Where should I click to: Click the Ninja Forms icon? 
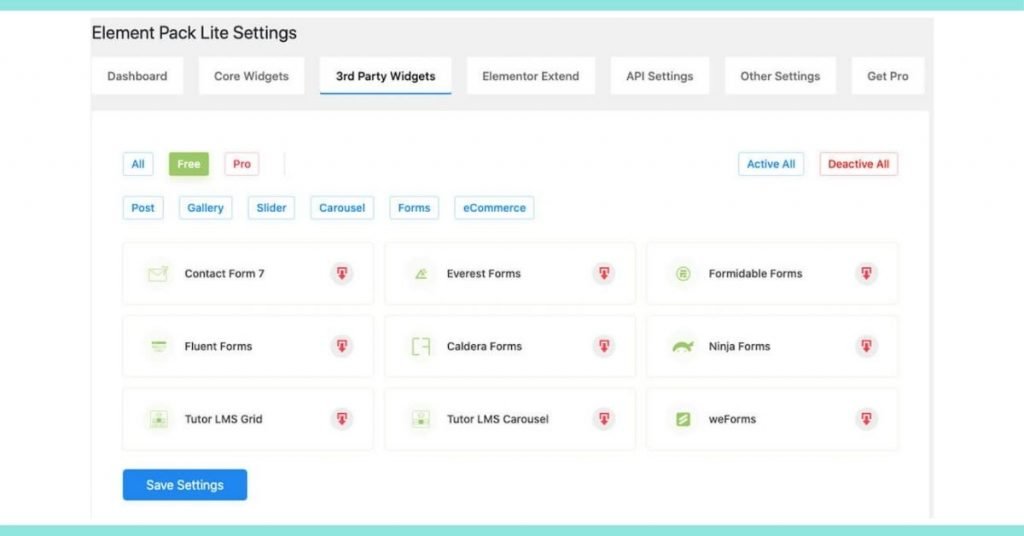[682, 346]
